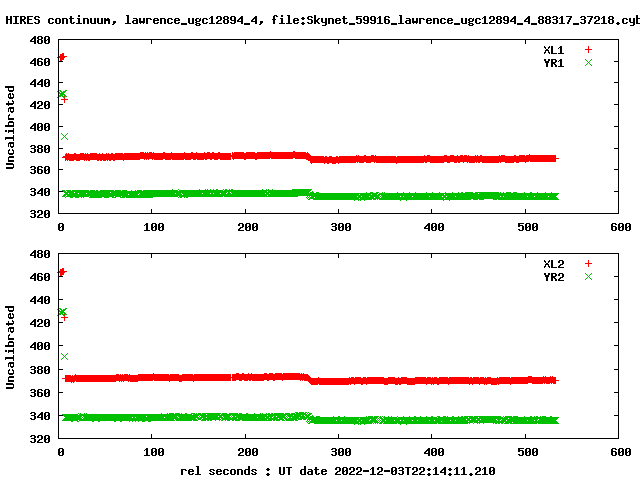Click the 300 x-axis tick label of top plot
This screenshot has width=640, height=480.
click(341, 227)
